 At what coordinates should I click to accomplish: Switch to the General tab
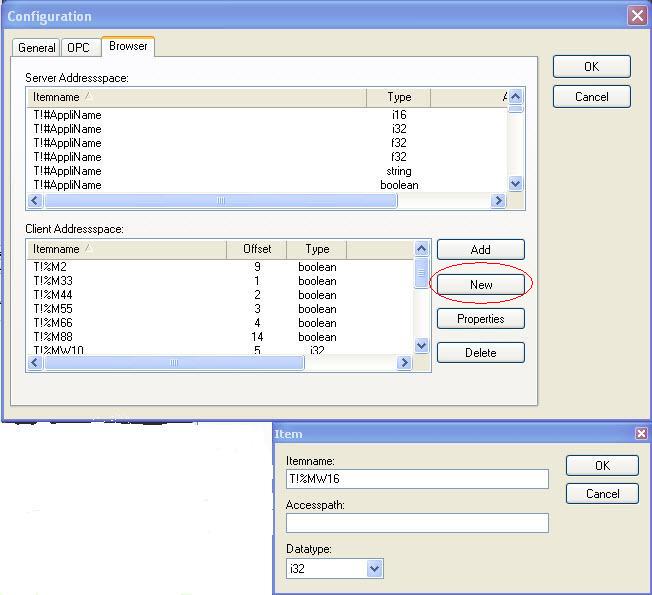pyautogui.click(x=37, y=48)
